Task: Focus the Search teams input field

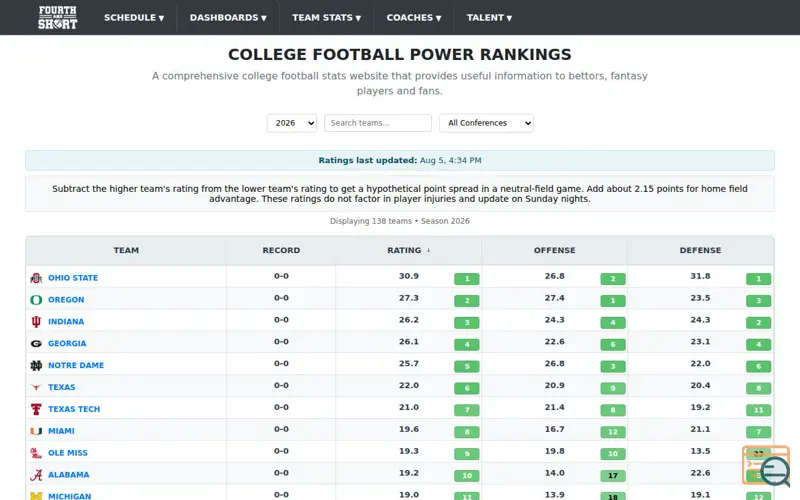Action: 378,123
